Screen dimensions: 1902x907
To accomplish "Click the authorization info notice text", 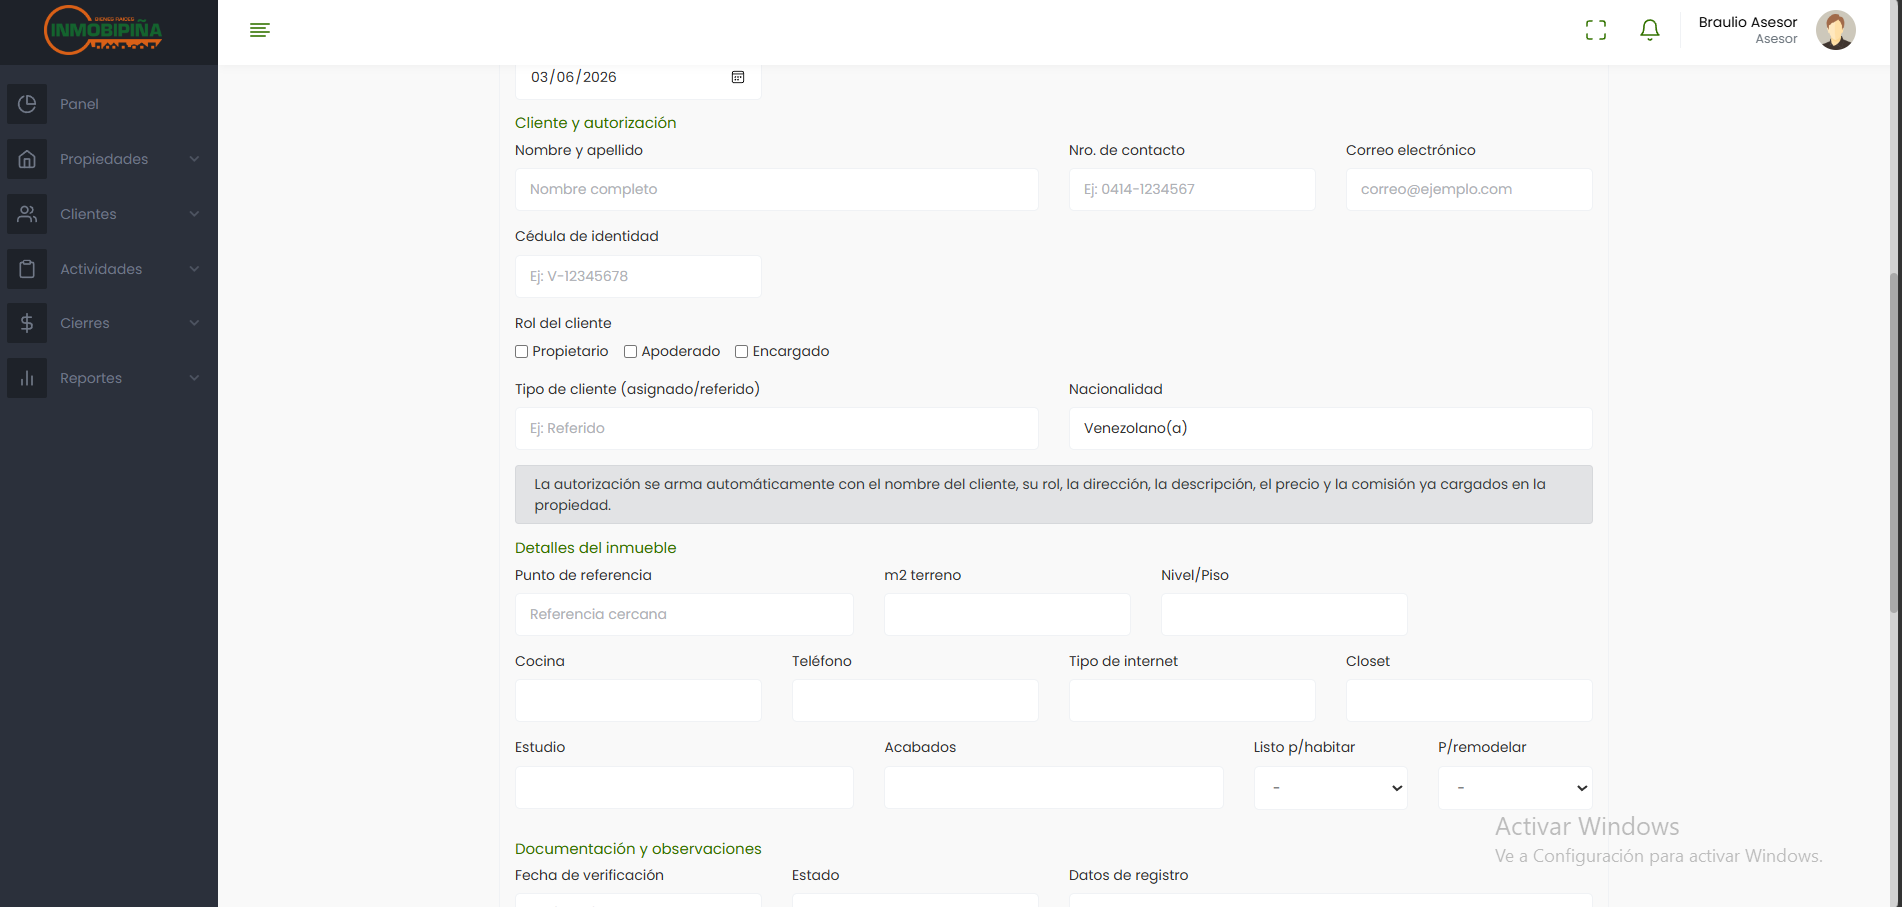I will tap(1040, 494).
